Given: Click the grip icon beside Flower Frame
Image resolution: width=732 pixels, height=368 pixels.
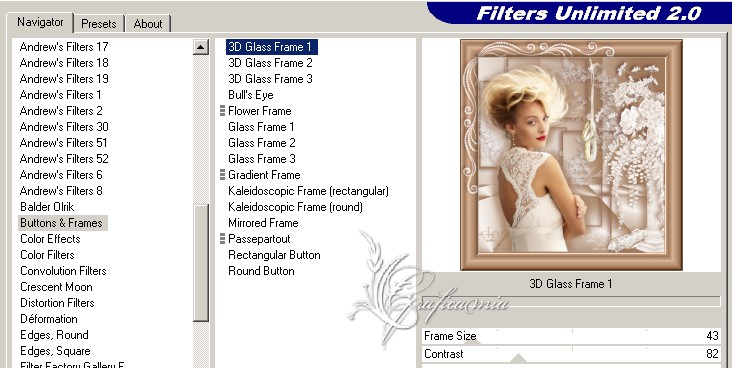Looking at the screenshot, I should click(x=222, y=111).
